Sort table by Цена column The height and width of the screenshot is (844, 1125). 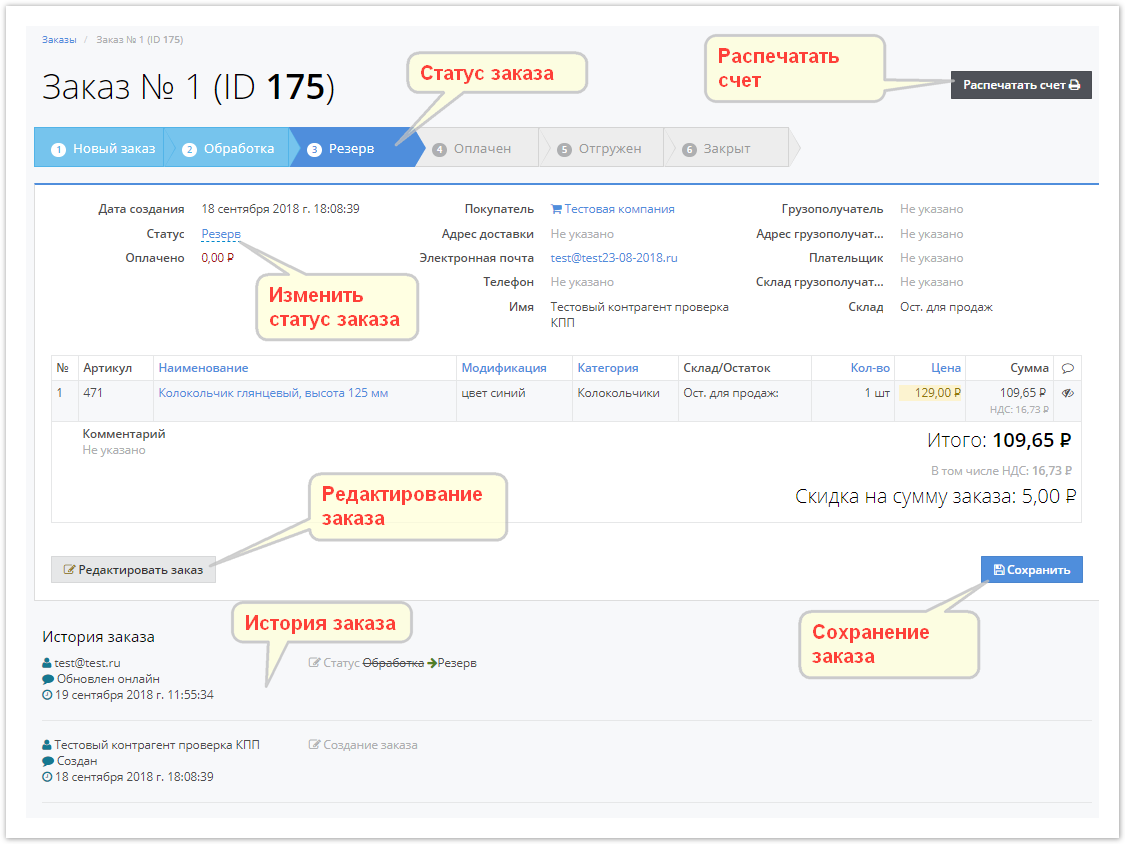pos(946,367)
